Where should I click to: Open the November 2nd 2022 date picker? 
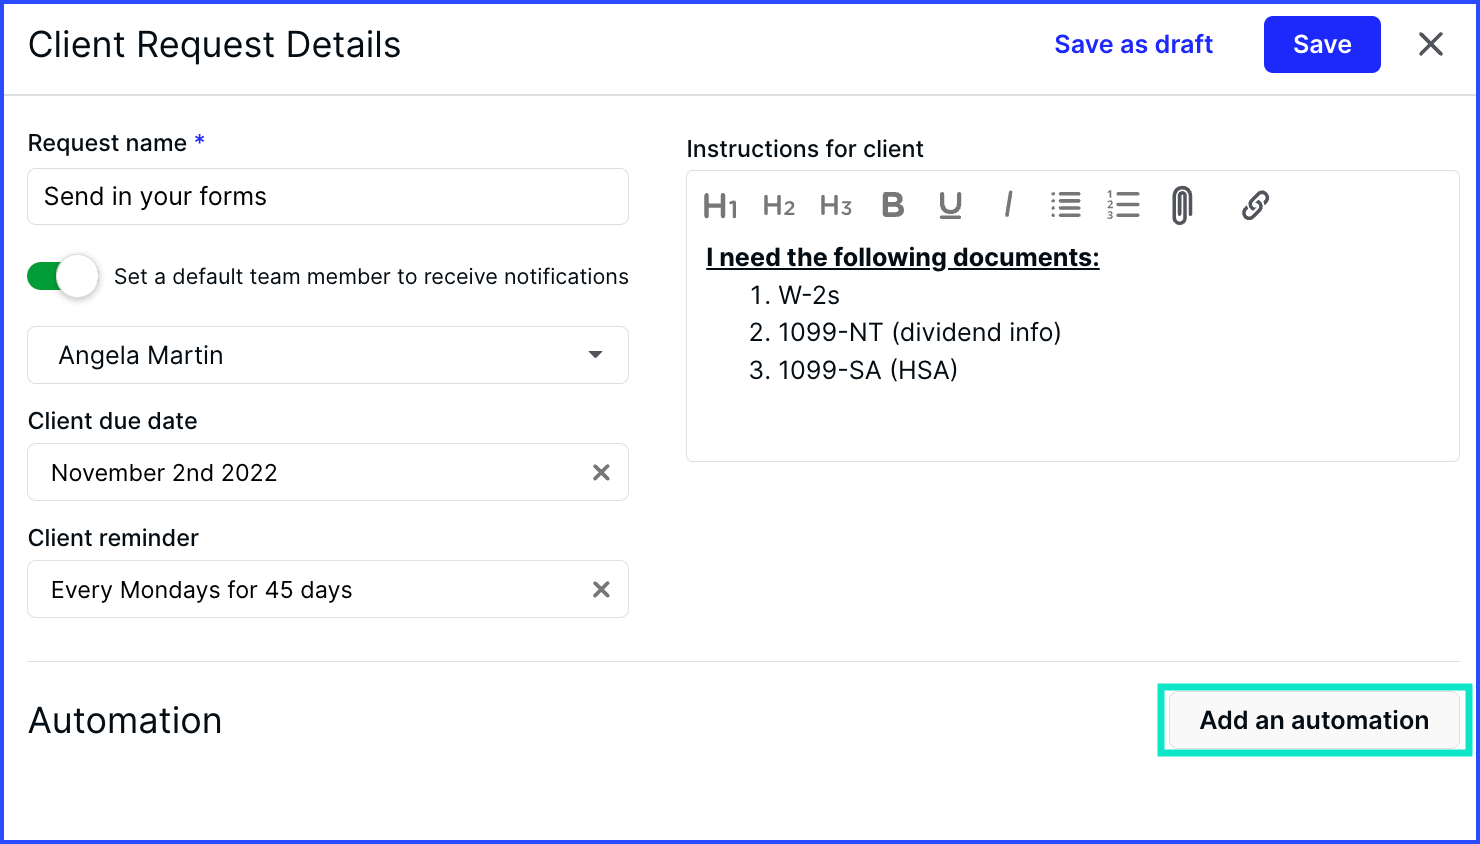(x=328, y=472)
